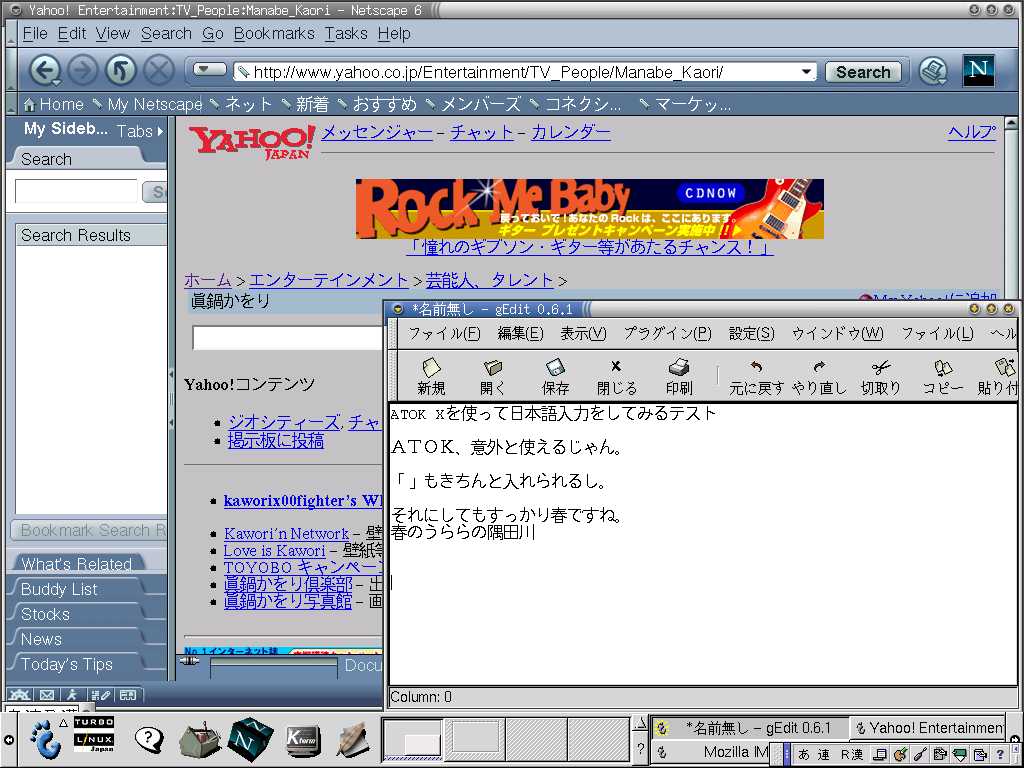
Task: Expand the Stocks sidebar panel
Action: [x=44, y=614]
